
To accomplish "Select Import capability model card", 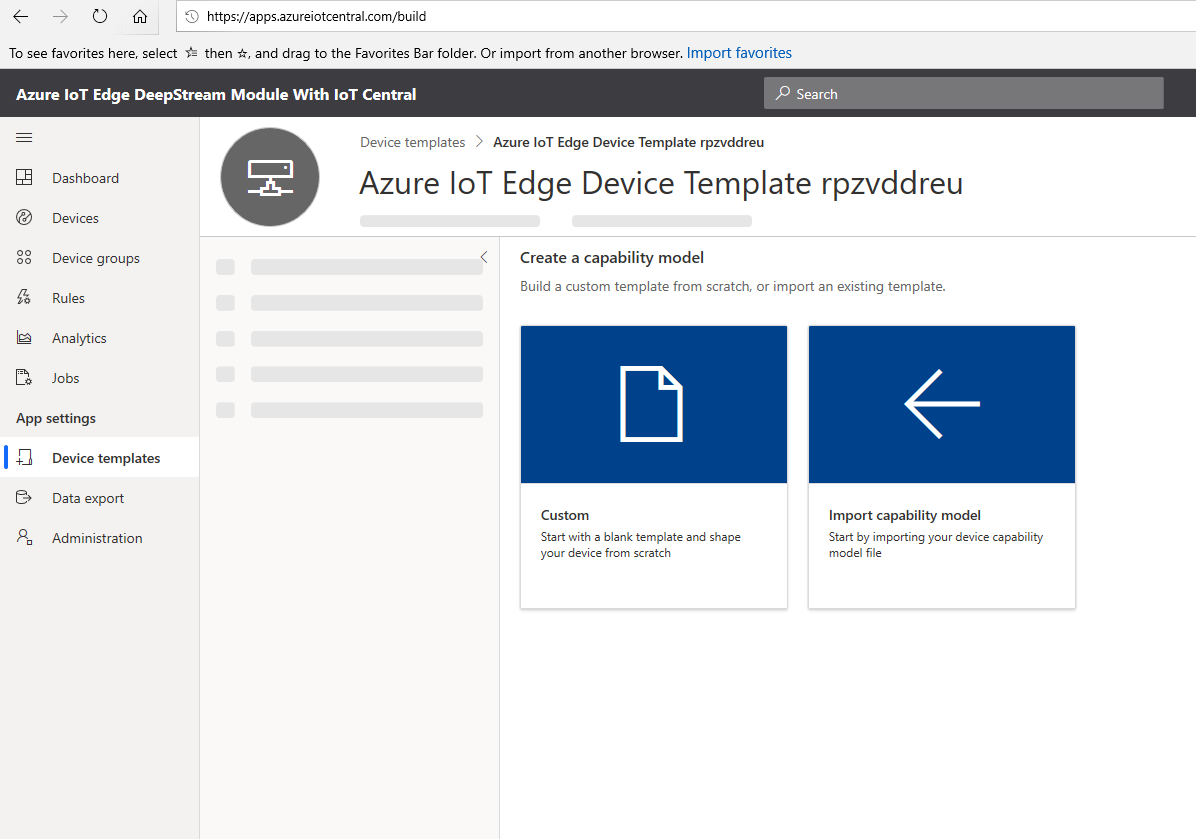I will (x=942, y=467).
